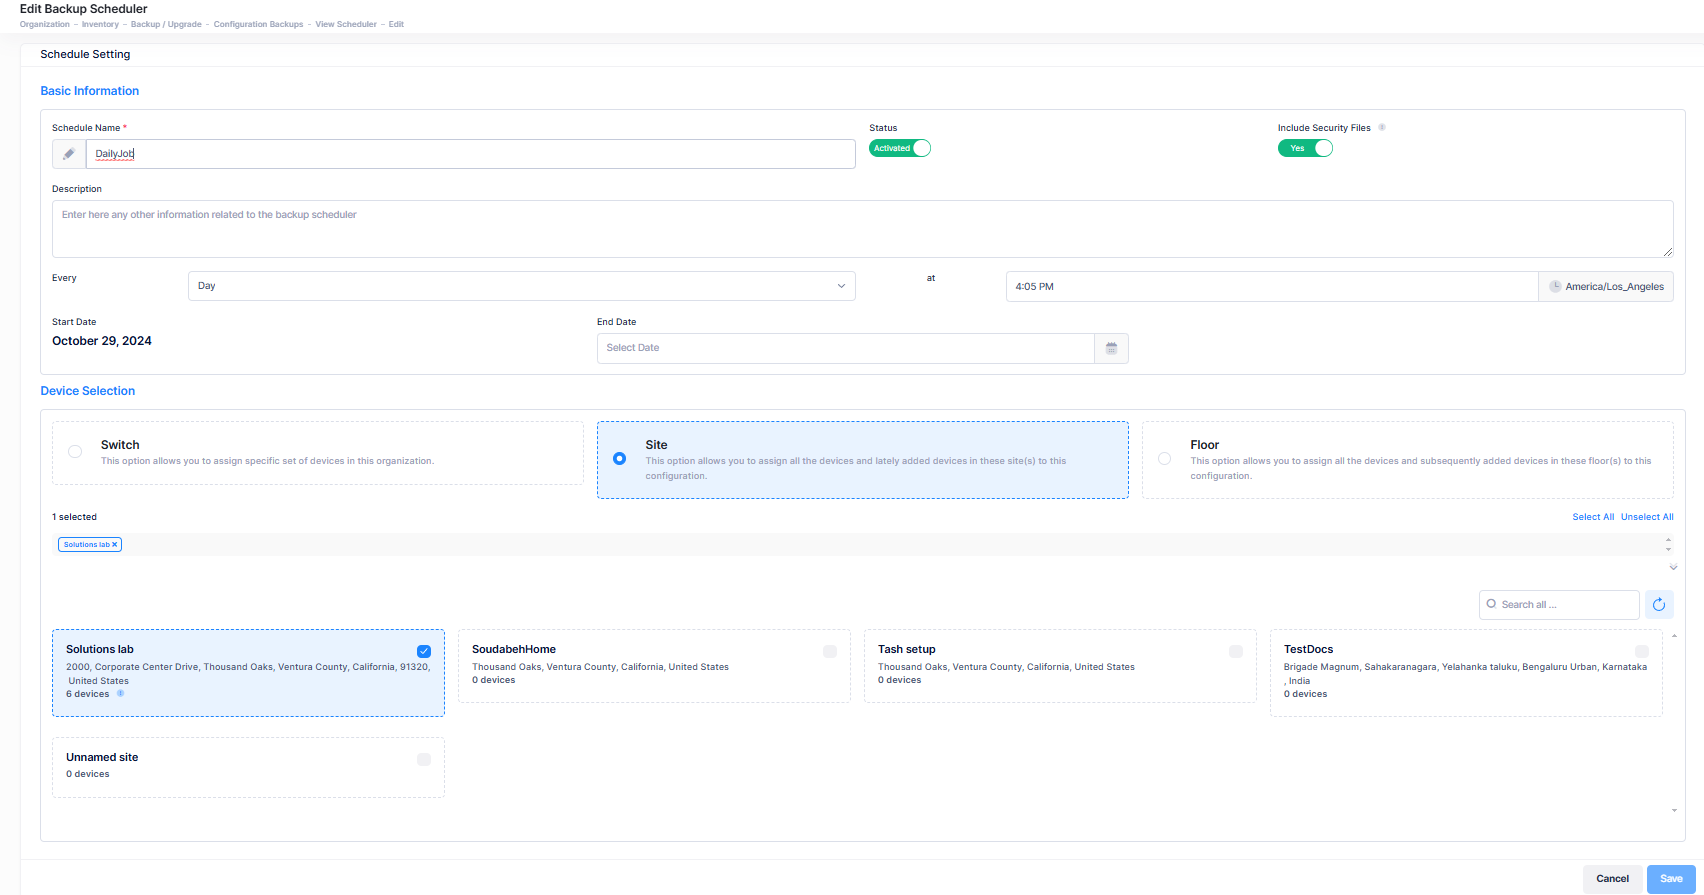The height and width of the screenshot is (895, 1704).
Task: Choose the Floor device selection option
Action: (x=1164, y=459)
